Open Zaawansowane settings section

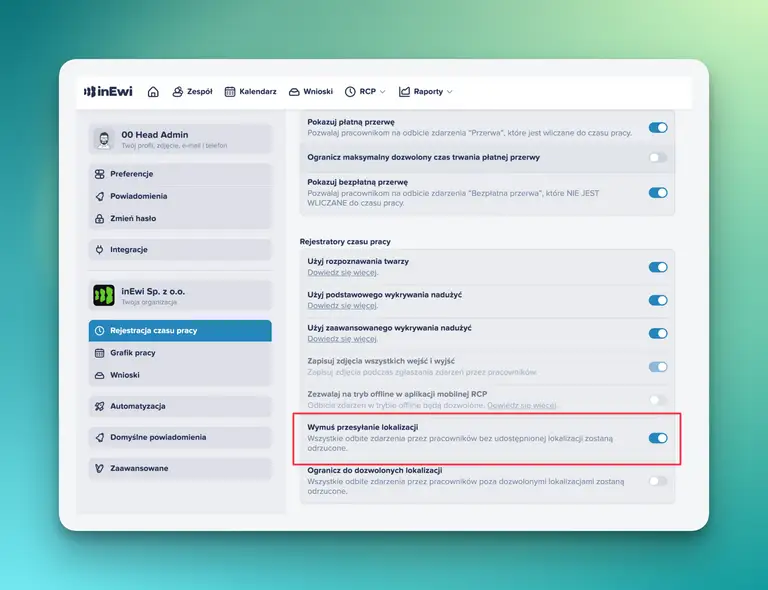pos(139,468)
